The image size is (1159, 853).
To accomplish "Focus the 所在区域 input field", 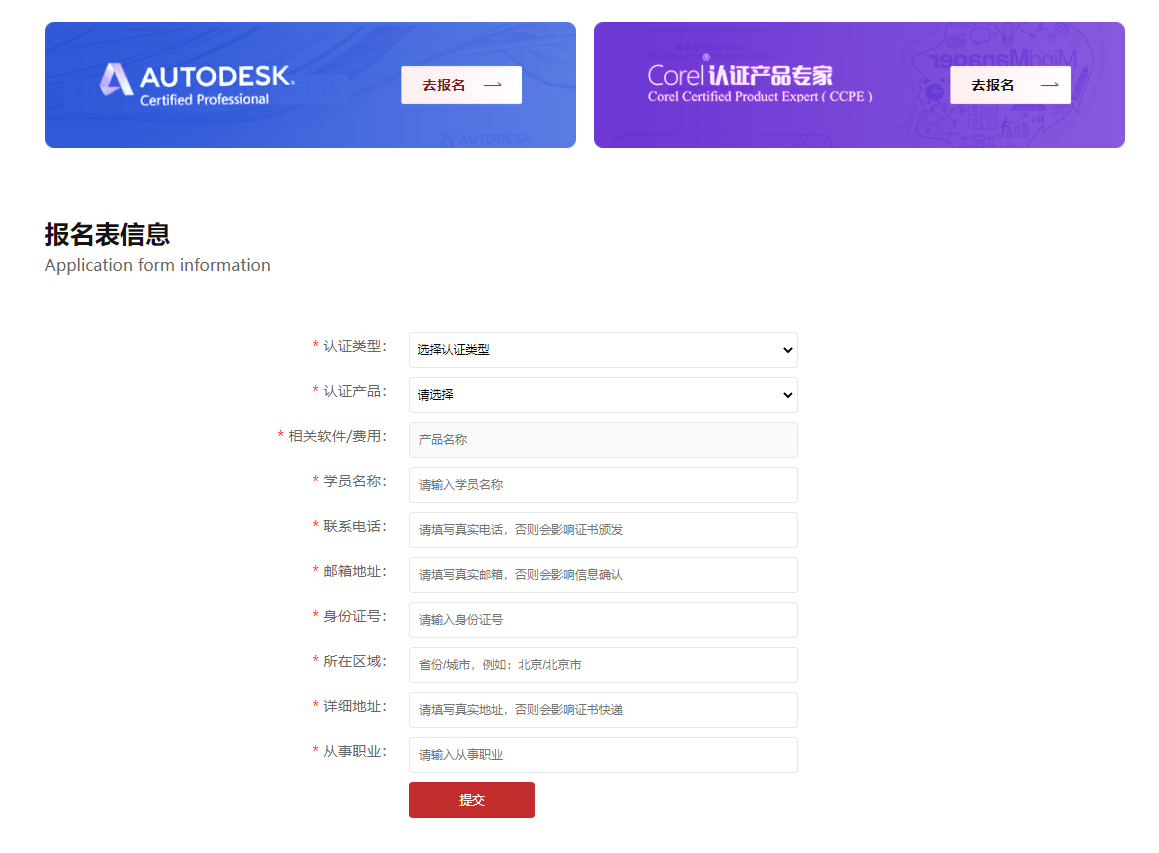I will tap(603, 665).
